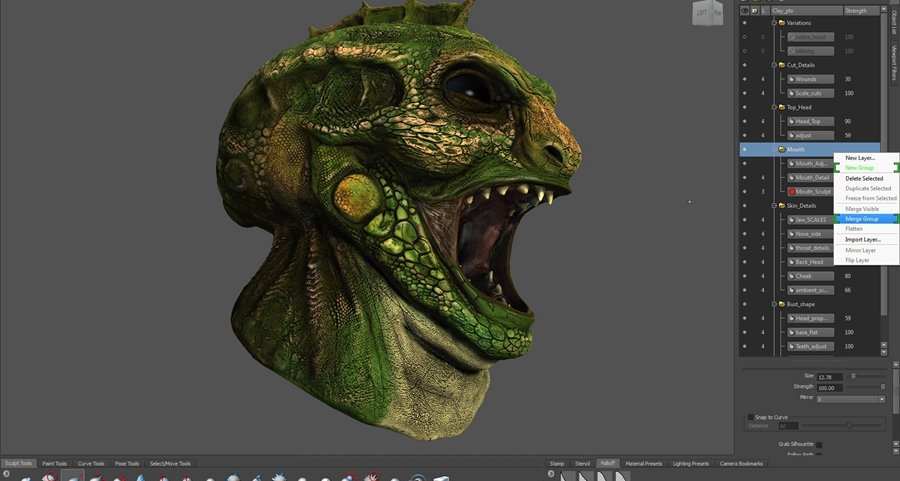This screenshot has height=481, width=900.
Task: Click the sculpt layer icon on base_flat
Action: [792, 332]
